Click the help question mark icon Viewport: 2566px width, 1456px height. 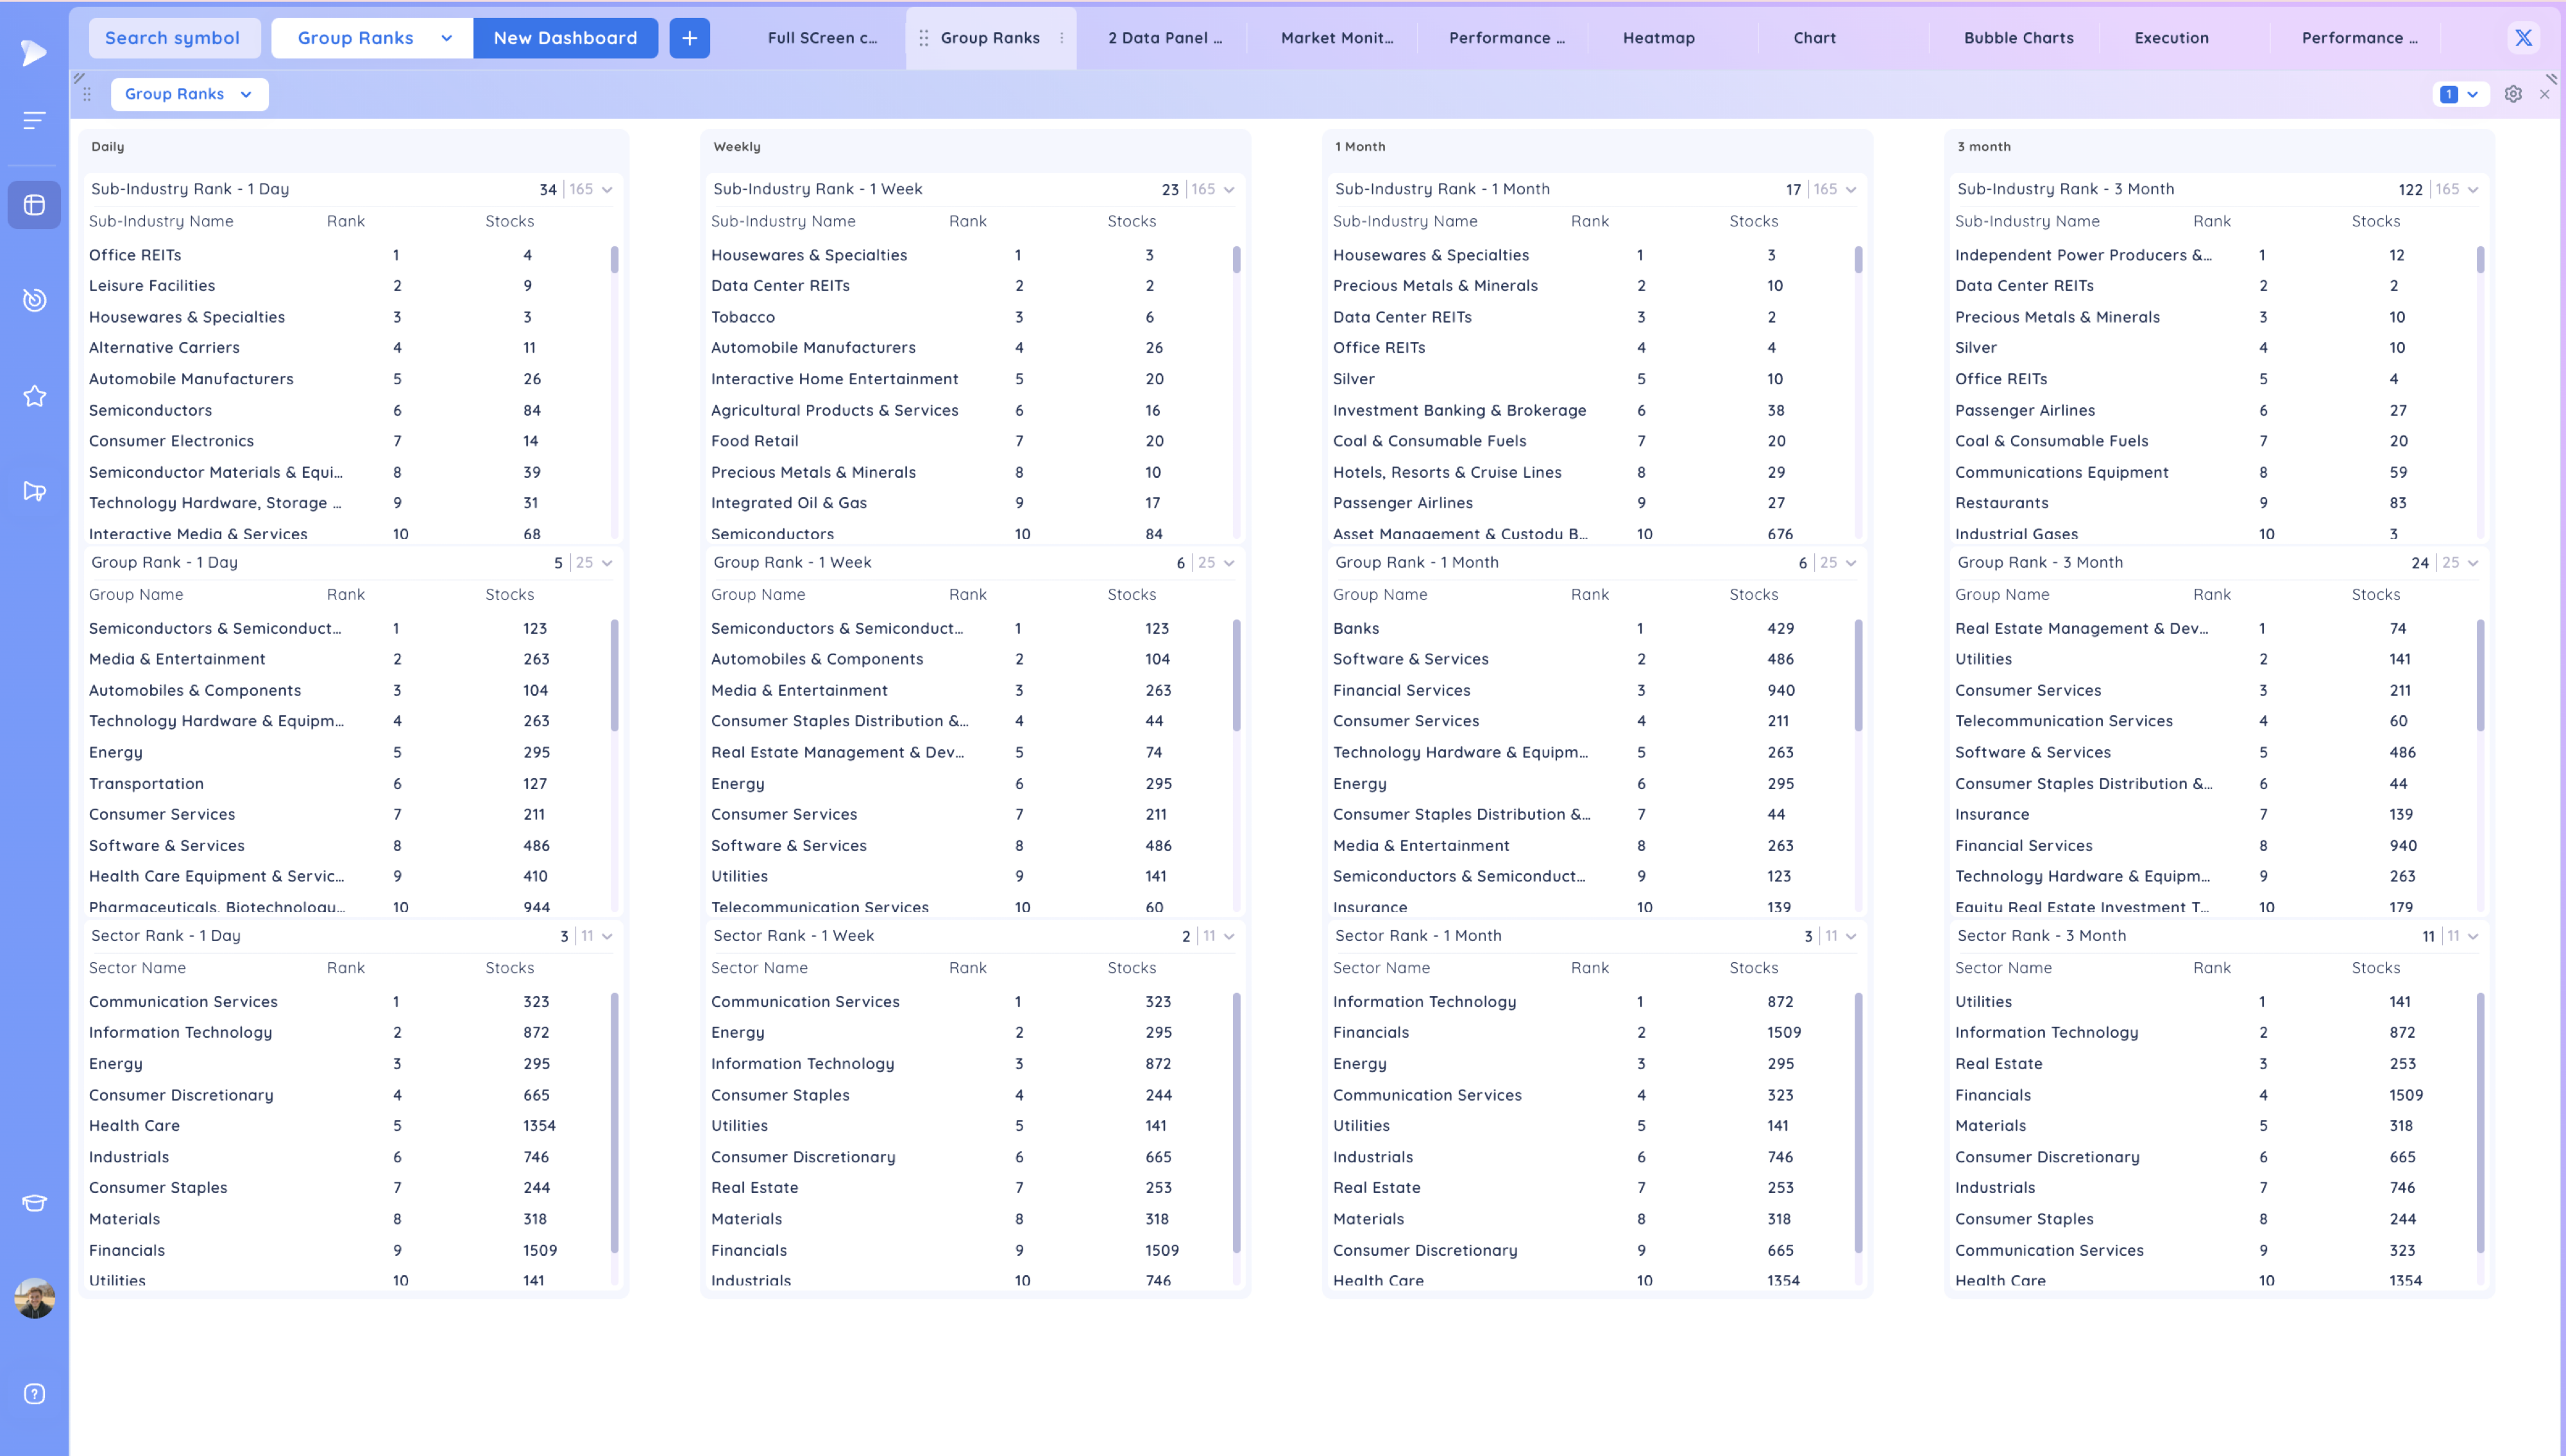[x=34, y=1394]
